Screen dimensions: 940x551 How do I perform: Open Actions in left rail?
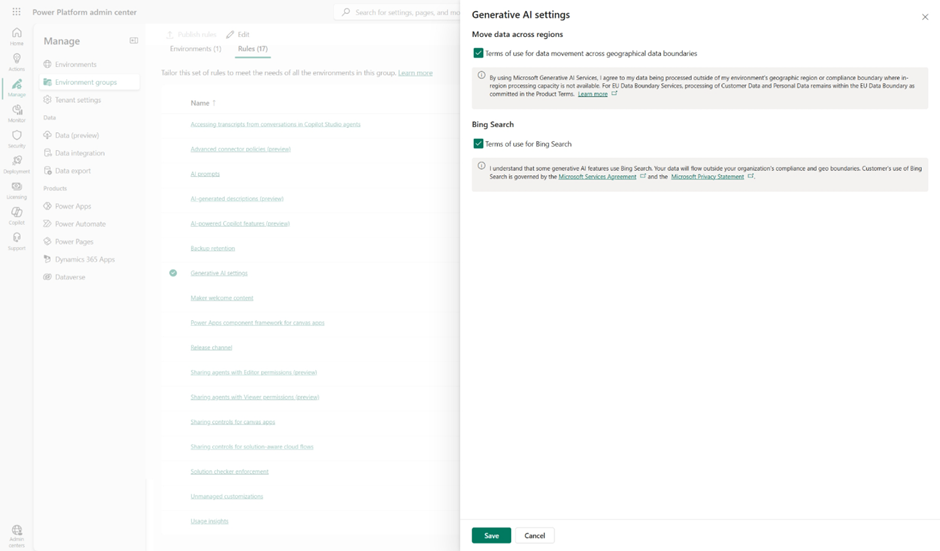17,62
